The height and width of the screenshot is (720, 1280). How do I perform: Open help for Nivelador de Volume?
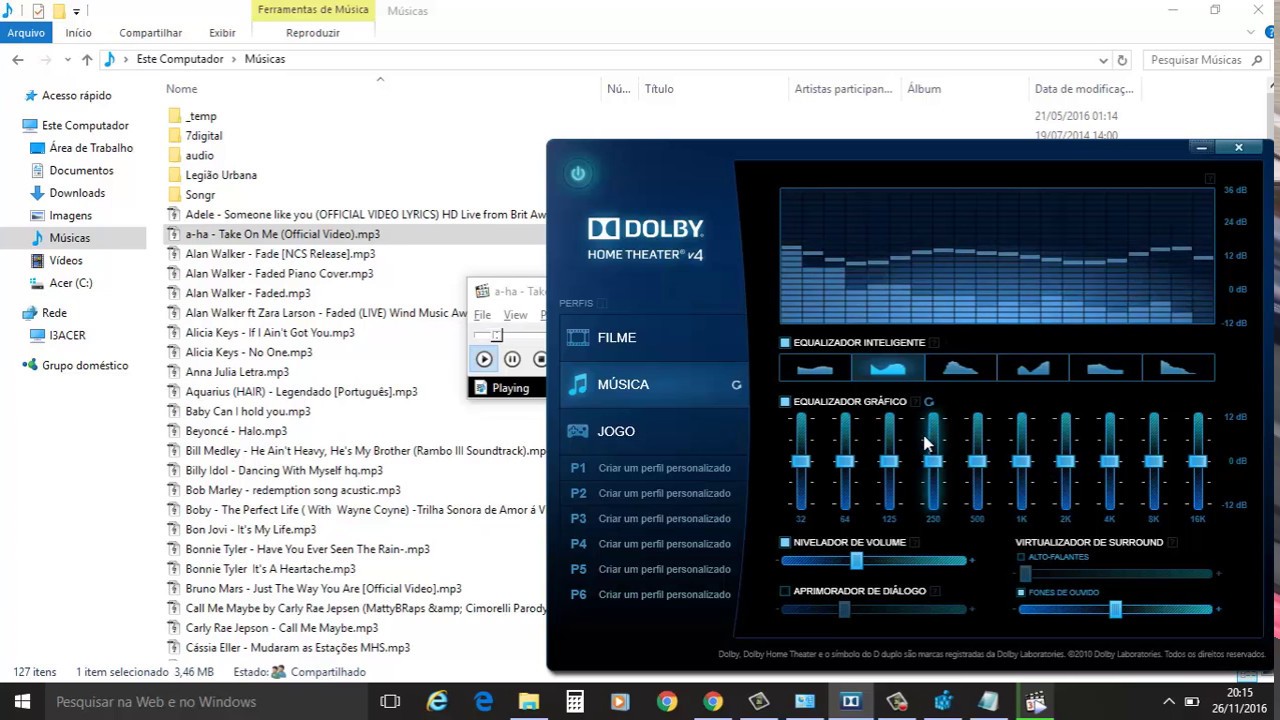tap(915, 543)
